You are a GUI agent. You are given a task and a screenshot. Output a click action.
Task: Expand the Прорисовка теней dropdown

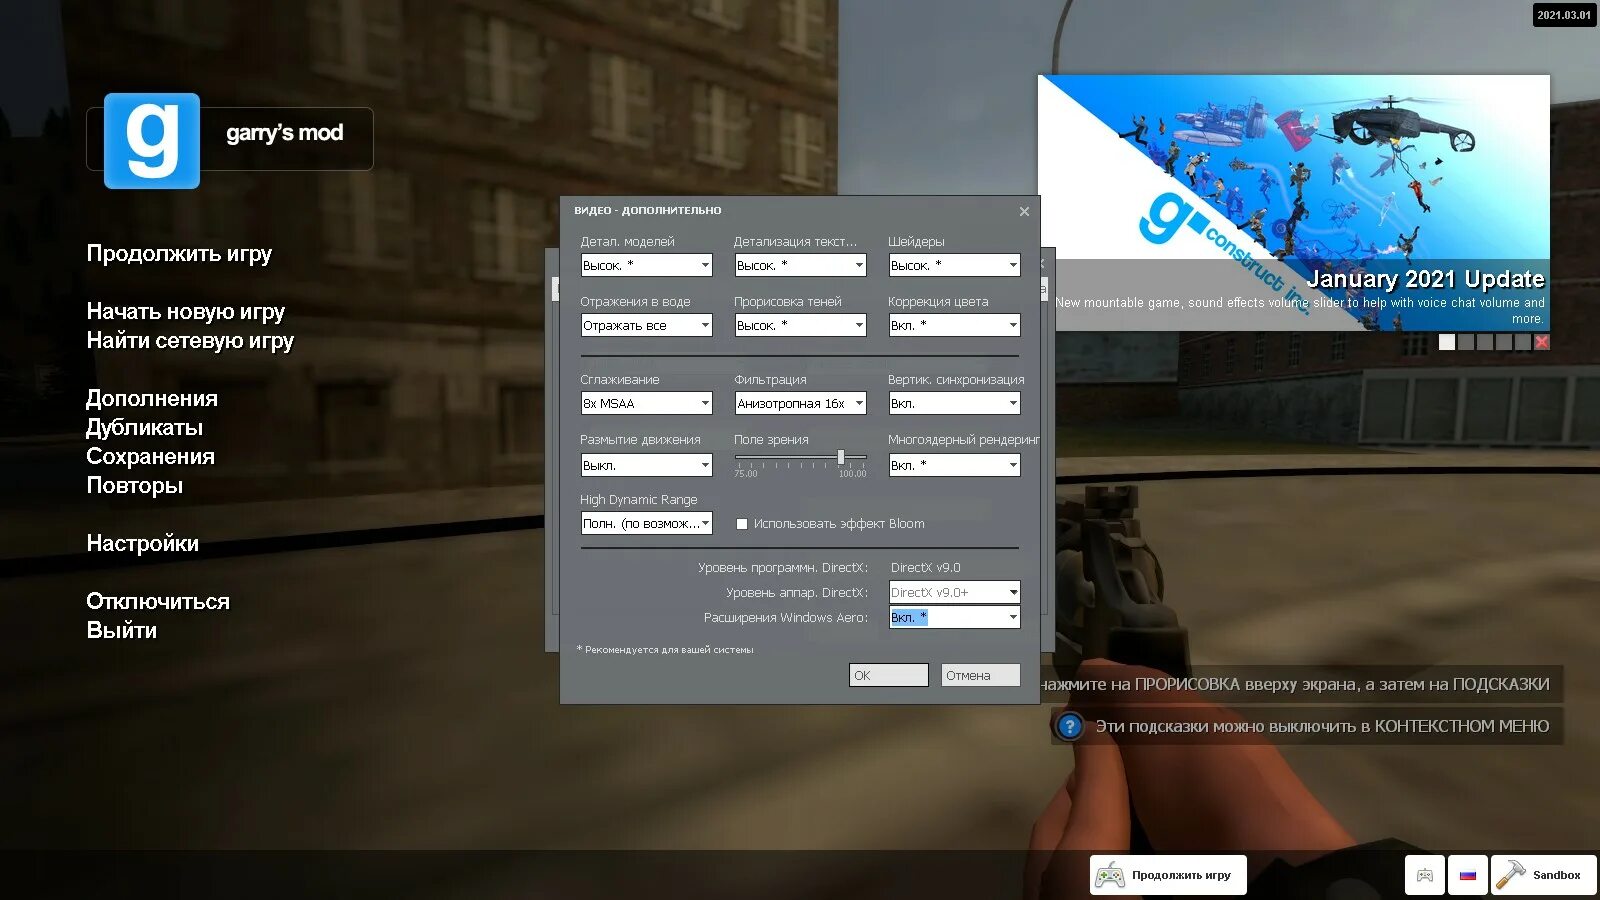click(x=801, y=325)
